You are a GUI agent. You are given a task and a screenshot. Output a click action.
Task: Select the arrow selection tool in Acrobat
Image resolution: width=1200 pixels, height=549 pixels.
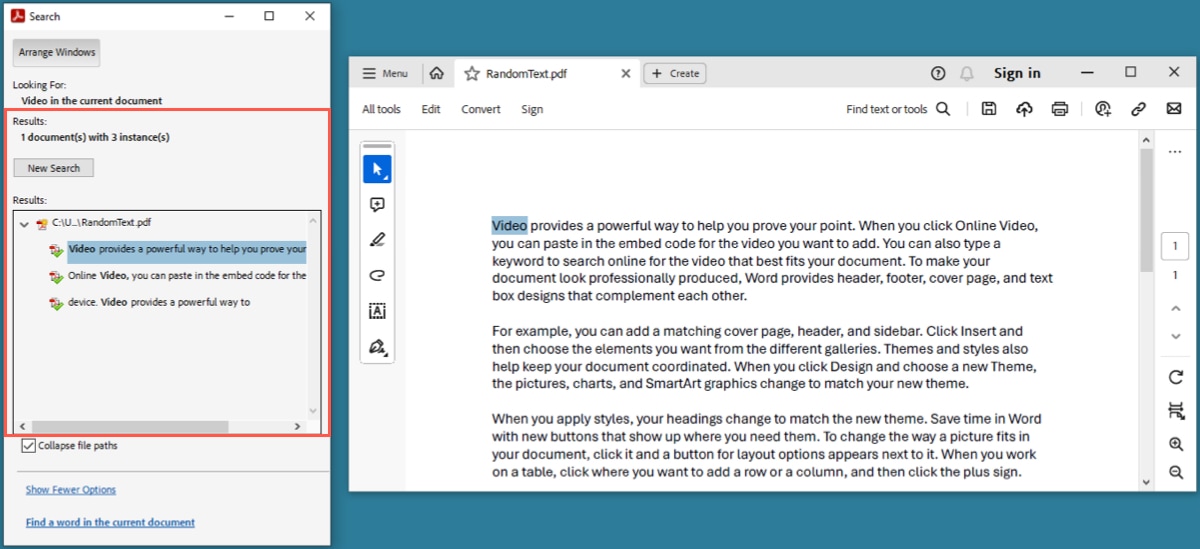(x=377, y=169)
